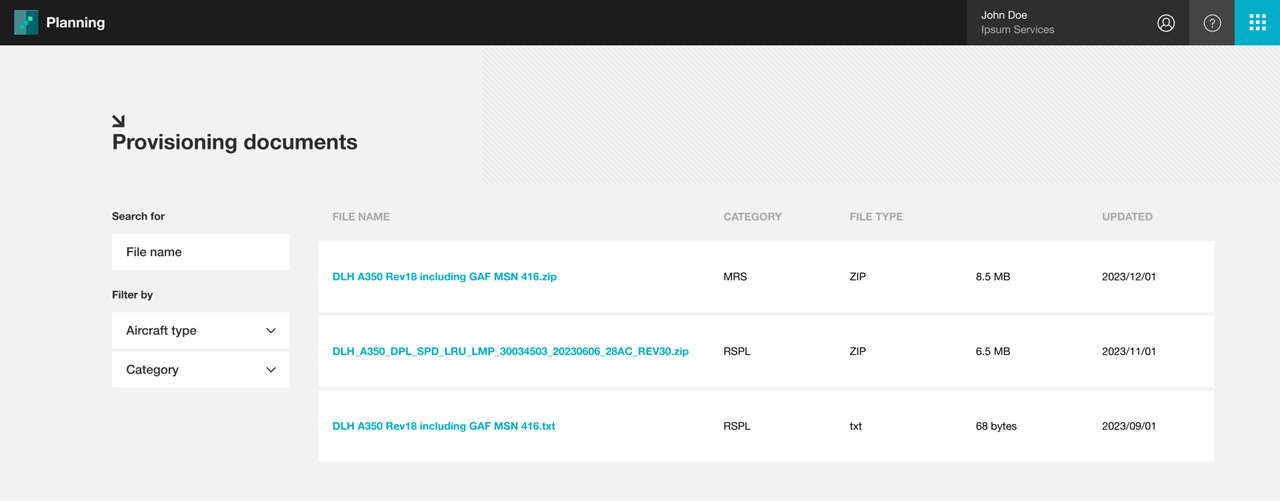Viewport: 1280px width, 501px height.
Task: Open DLH_A350_DPL_SPD_LRU_LMP_30034503 REV30.zip file link
Action: [x=510, y=351]
